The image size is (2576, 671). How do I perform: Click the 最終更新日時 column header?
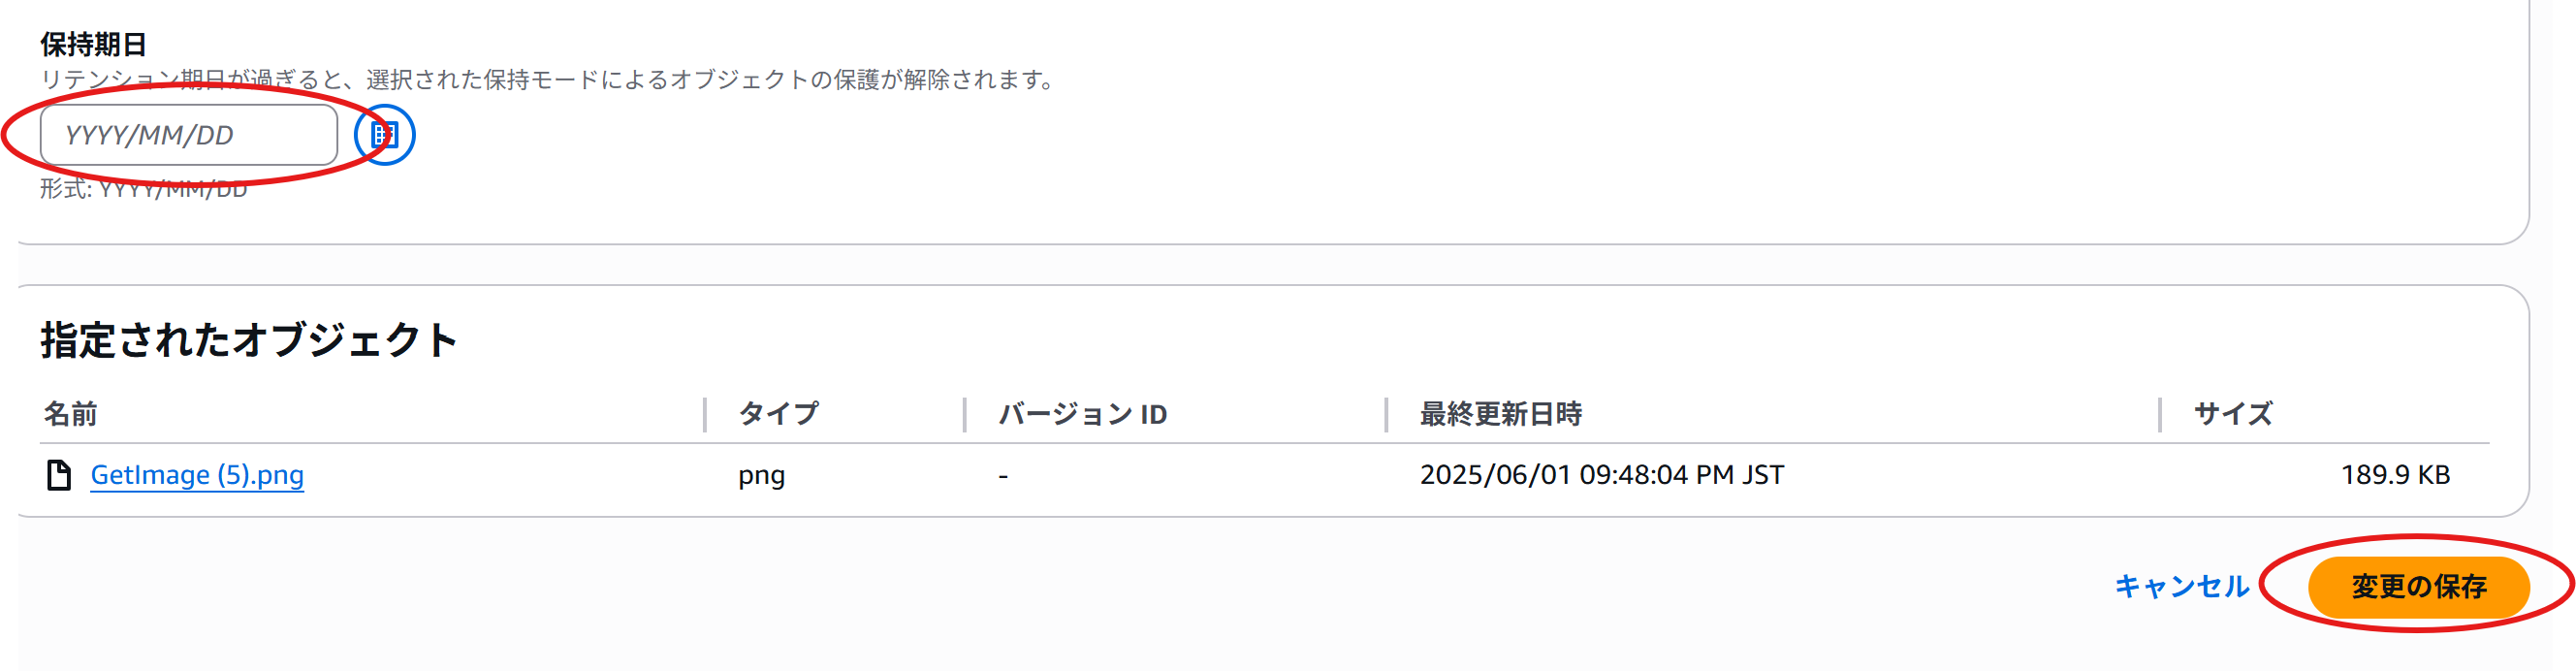tap(1501, 414)
